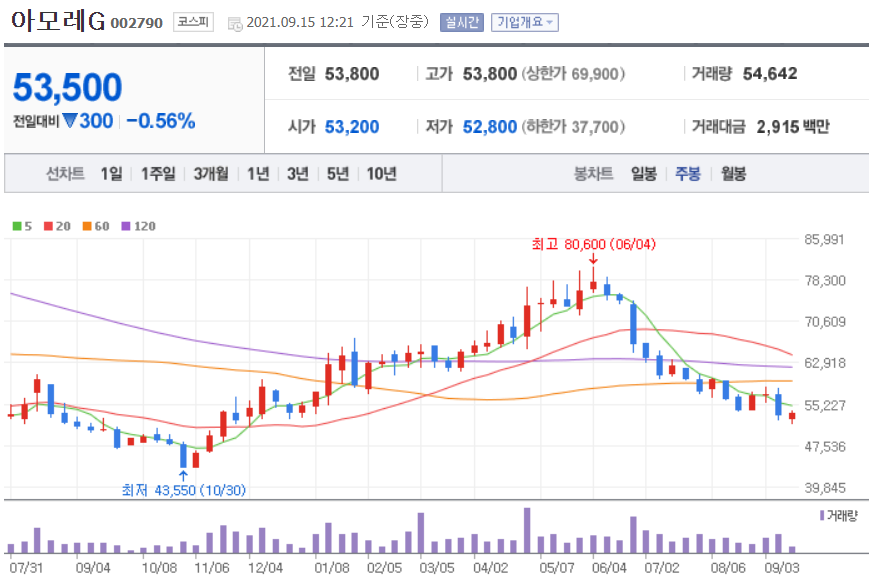This screenshot has width=869, height=579.
Task: Click the 2021.09.15 12:21 timestamp
Action: pos(300,23)
